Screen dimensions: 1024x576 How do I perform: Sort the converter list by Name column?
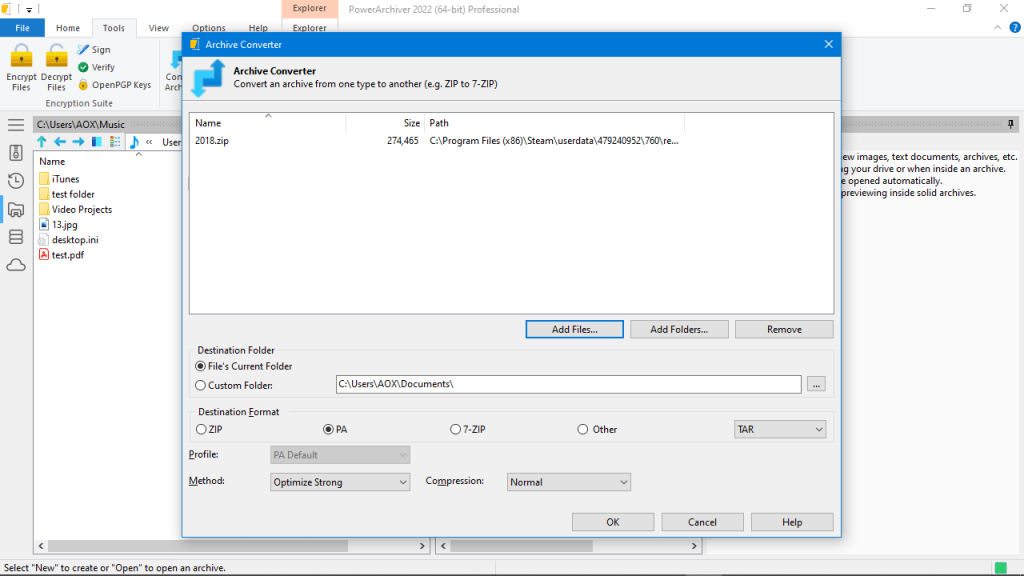click(x=268, y=123)
